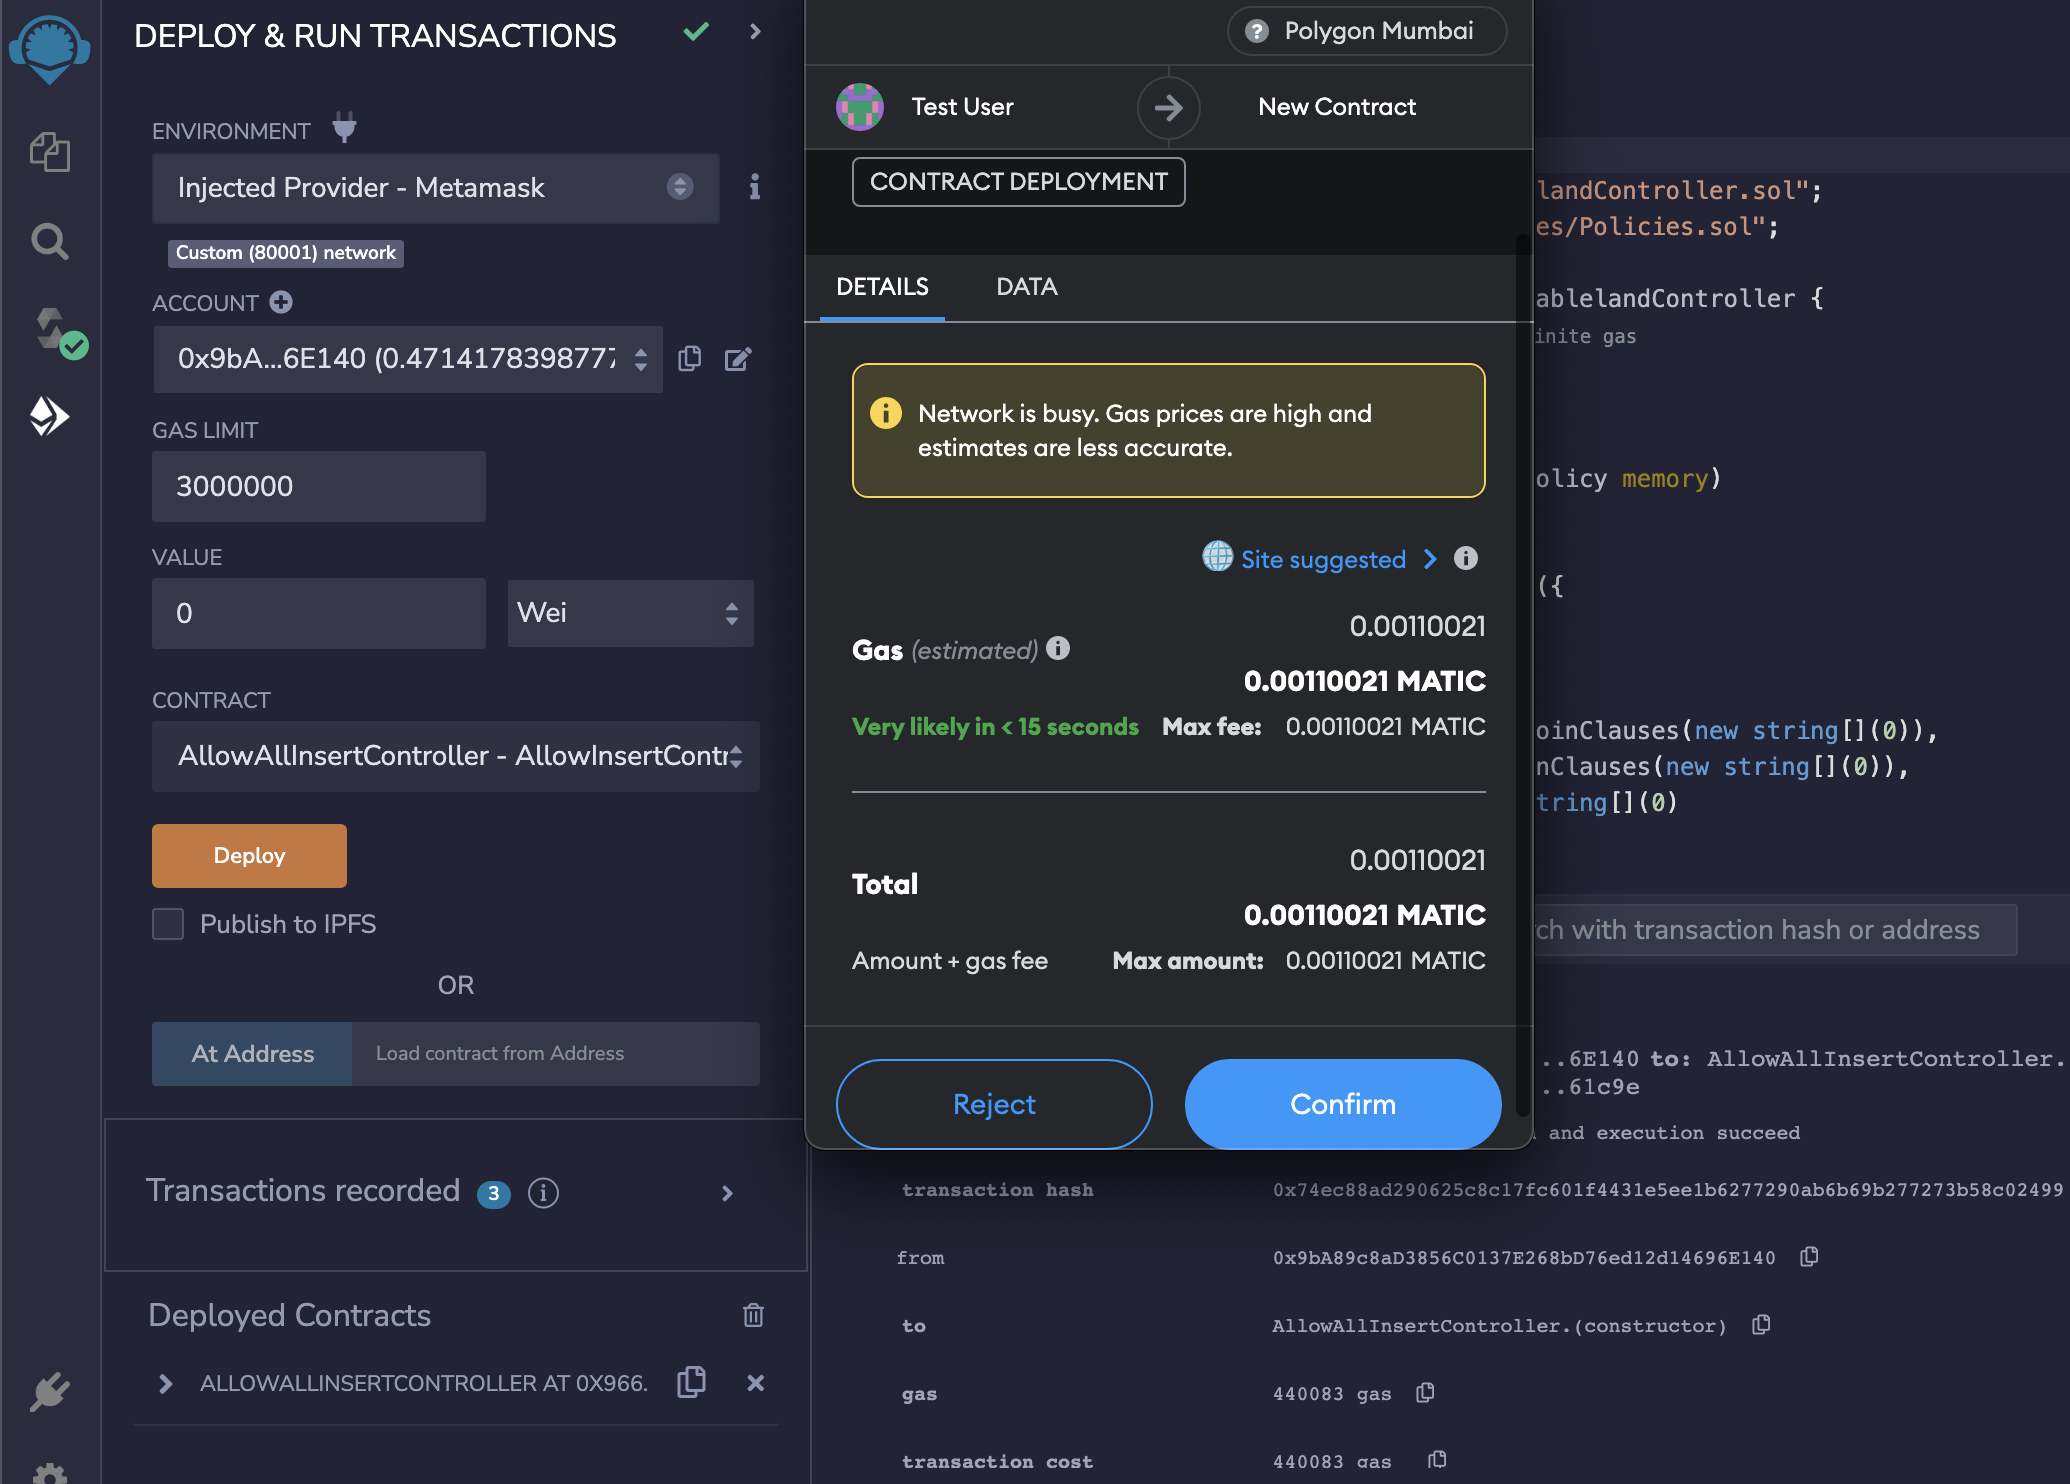
Task: Select Wei unit dropdown for value
Action: pyautogui.click(x=626, y=612)
